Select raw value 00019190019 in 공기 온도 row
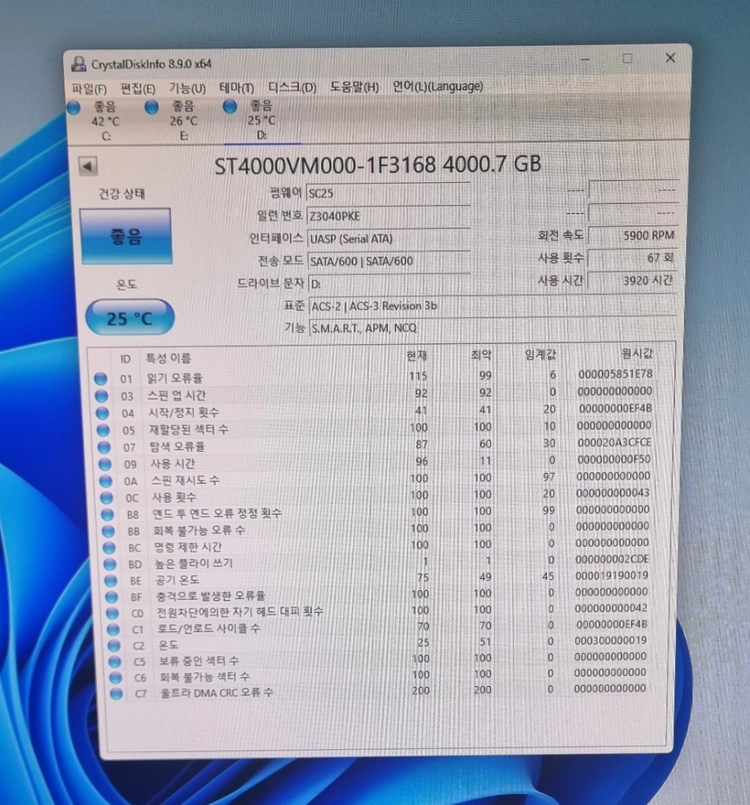The height and width of the screenshot is (805, 750). (611, 576)
